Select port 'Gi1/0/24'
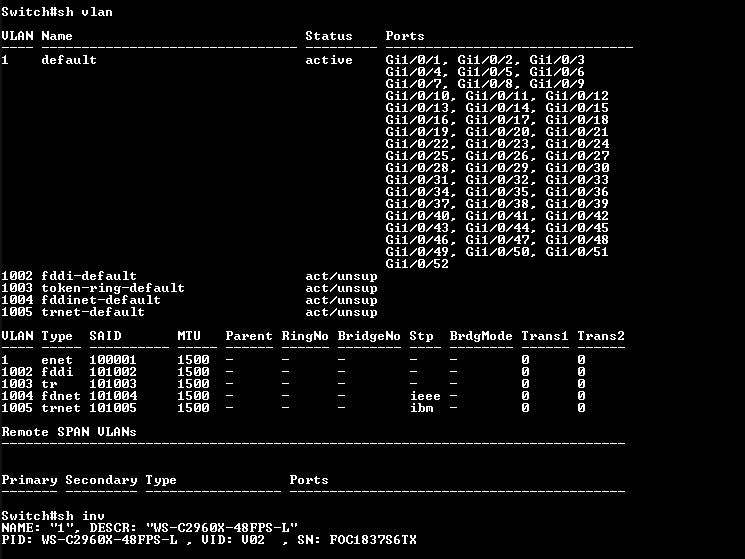Viewport: 745px width, 559px height. point(577,144)
